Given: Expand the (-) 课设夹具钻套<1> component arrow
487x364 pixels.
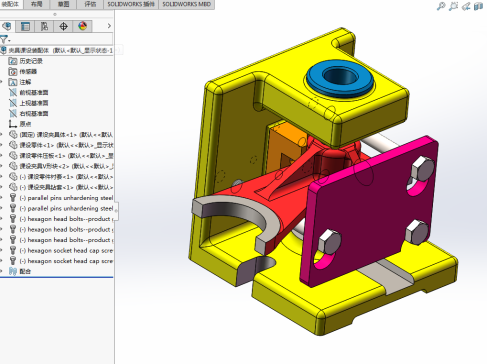Looking at the screenshot, I should pos(2,187).
